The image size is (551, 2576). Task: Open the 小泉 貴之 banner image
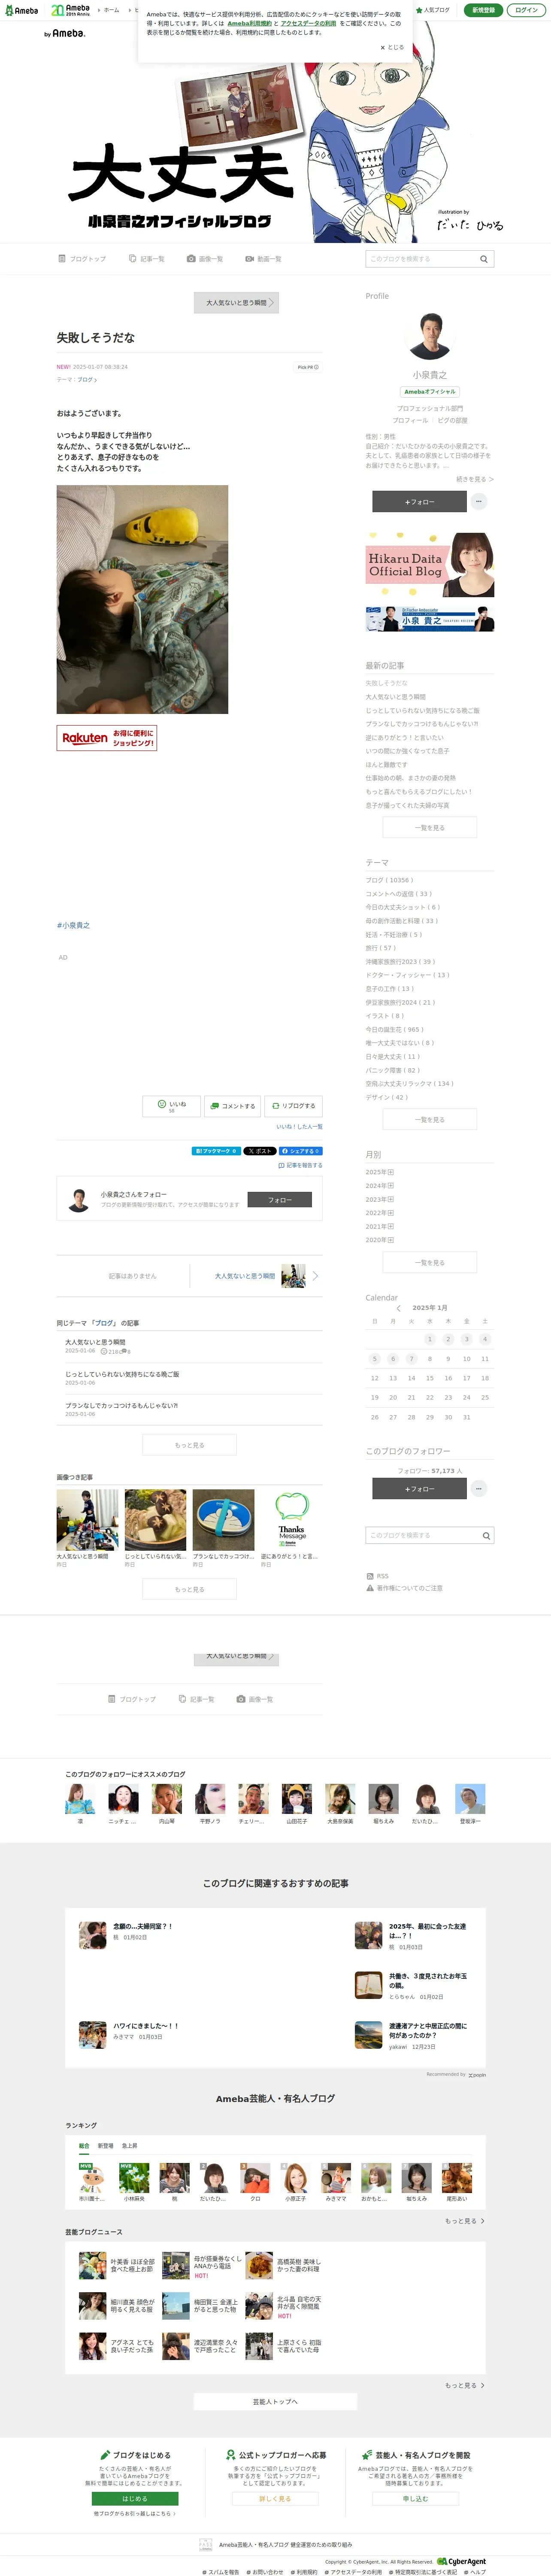(430, 619)
